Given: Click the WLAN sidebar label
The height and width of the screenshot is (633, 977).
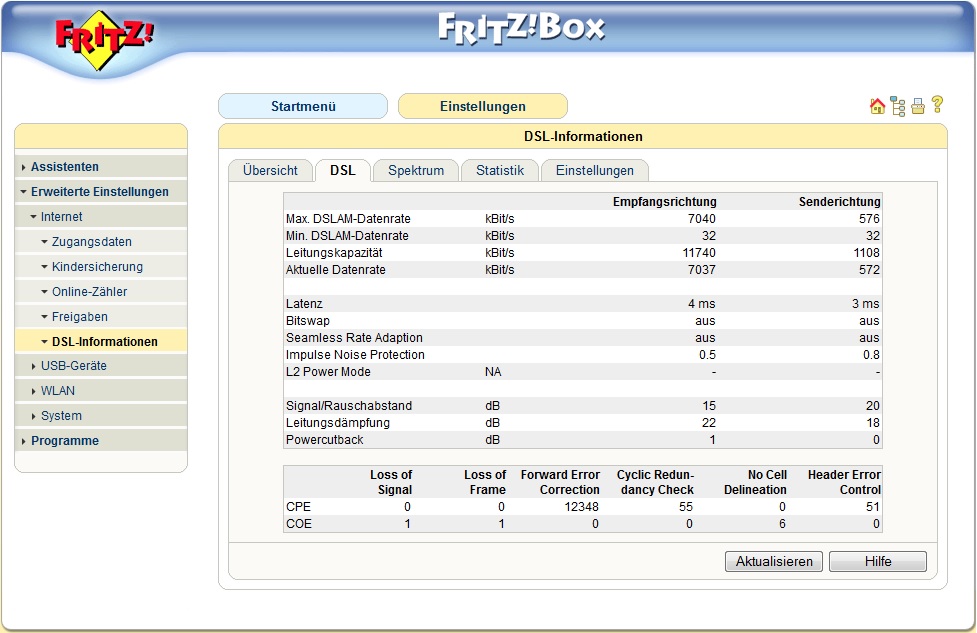Looking at the screenshot, I should 58,391.
